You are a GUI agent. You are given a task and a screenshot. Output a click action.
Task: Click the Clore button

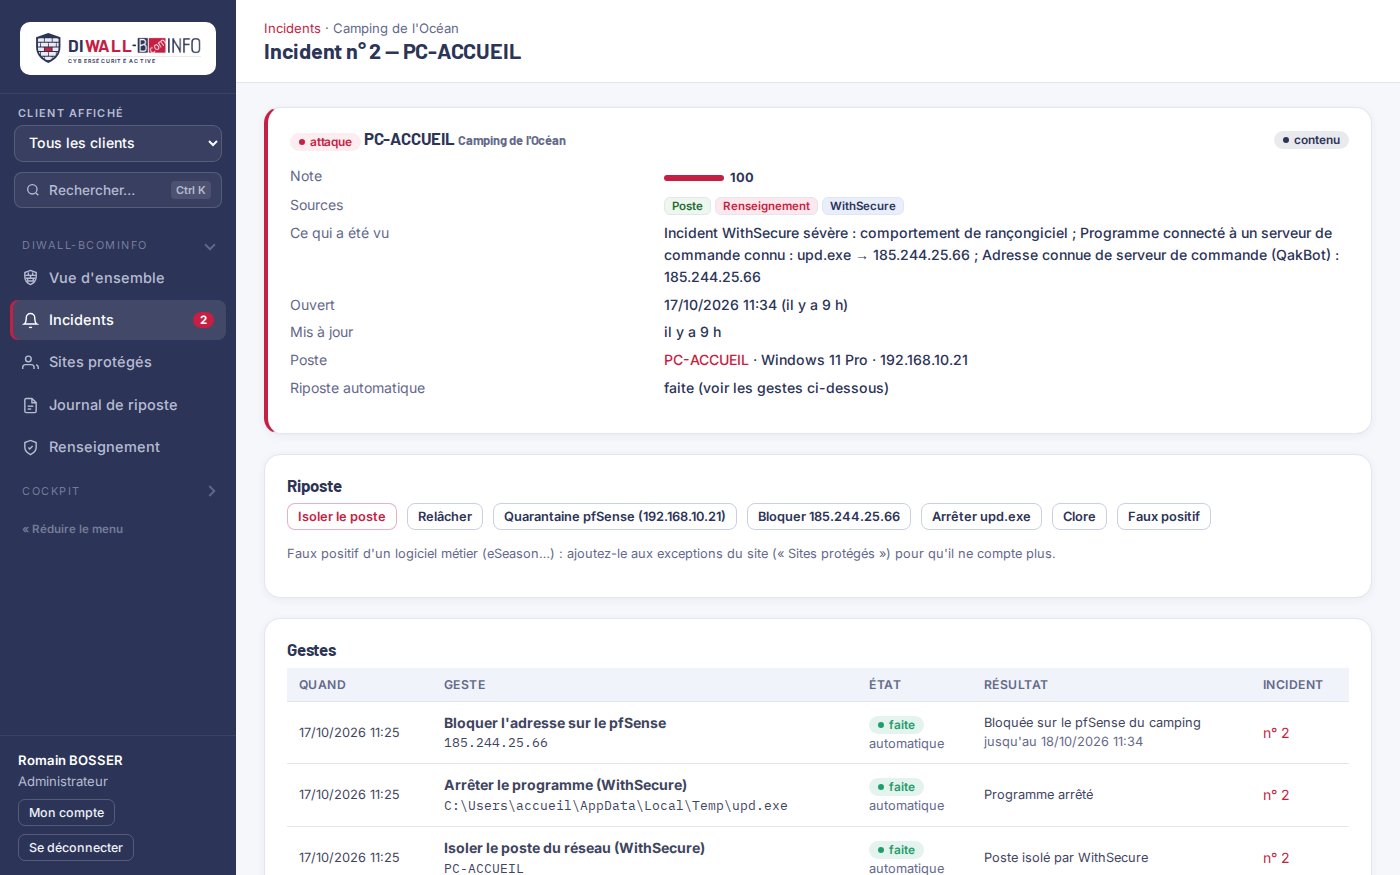tap(1079, 517)
